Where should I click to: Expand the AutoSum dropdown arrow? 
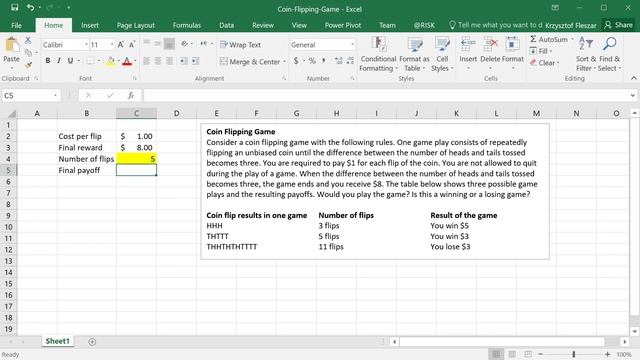[572, 40]
